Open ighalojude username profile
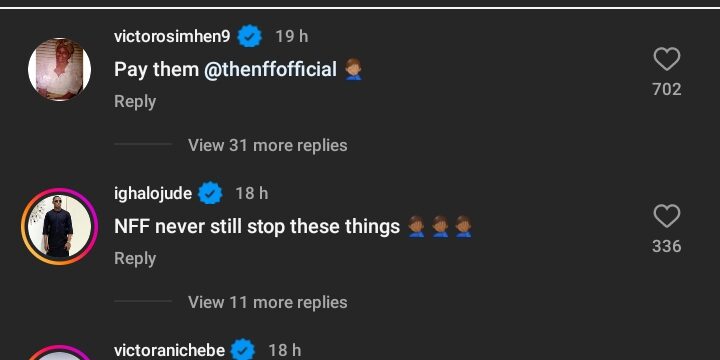Viewport: 720px width, 360px height. pos(153,193)
